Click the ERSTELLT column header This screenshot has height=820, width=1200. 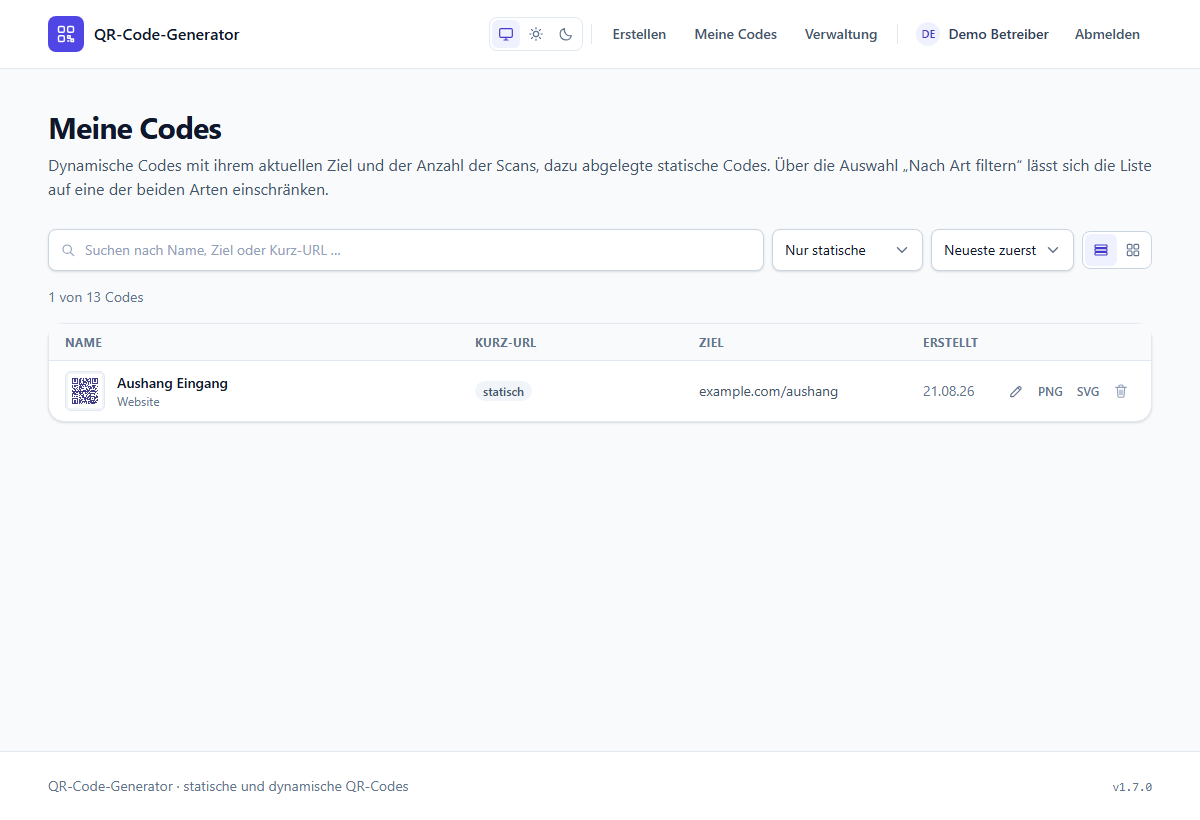click(x=950, y=343)
